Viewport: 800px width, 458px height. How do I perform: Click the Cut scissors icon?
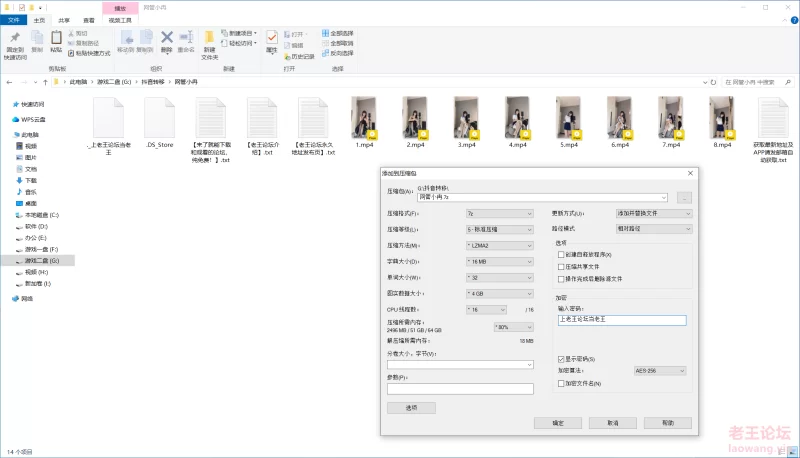coord(71,33)
